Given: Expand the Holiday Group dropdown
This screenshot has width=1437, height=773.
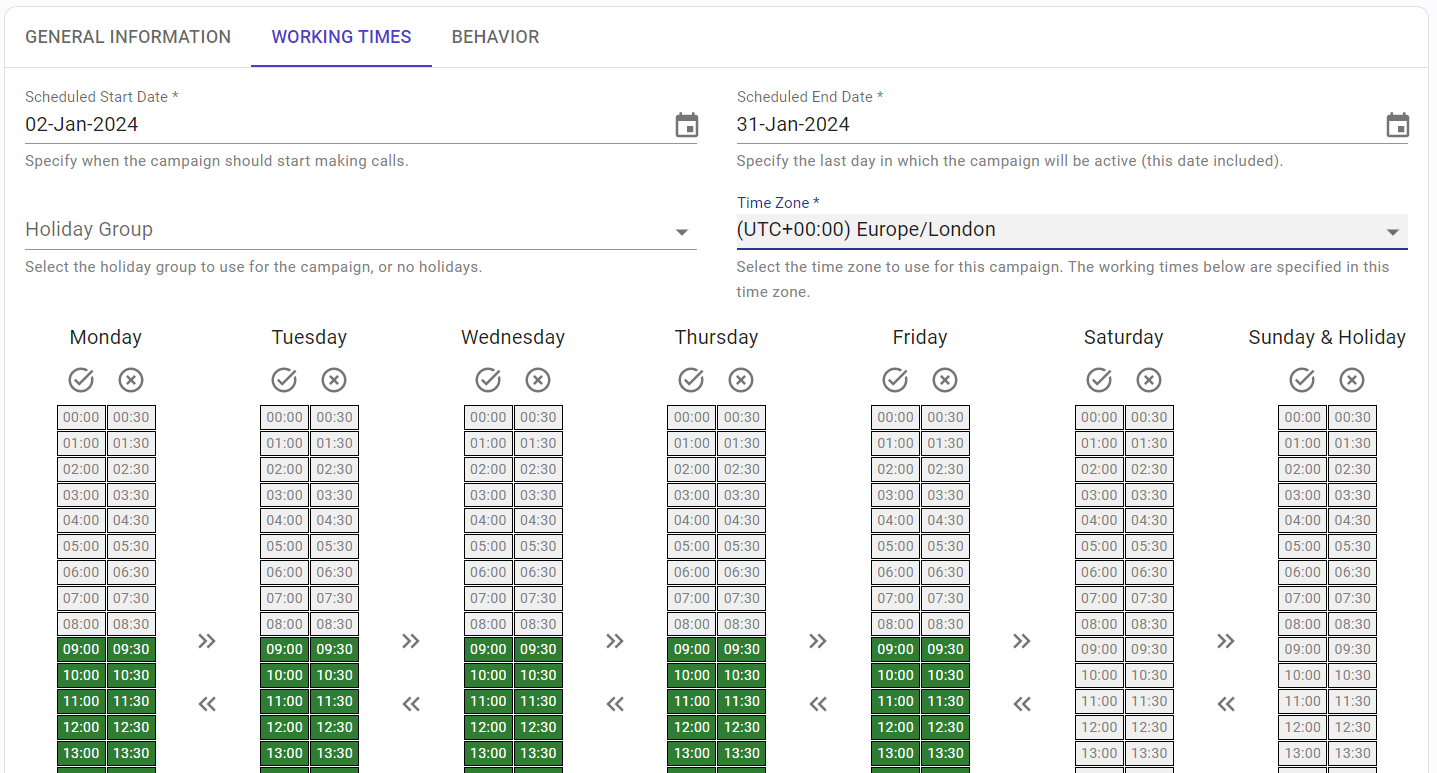Looking at the screenshot, I should click(x=361, y=230).
